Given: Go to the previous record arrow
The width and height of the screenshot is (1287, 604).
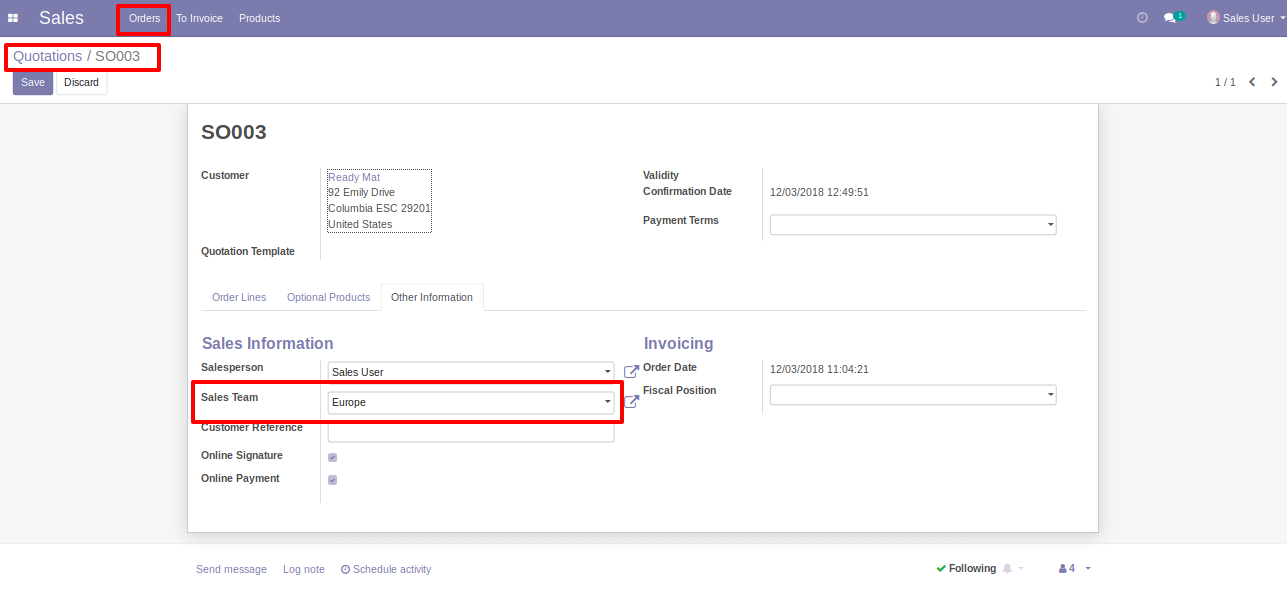Looking at the screenshot, I should [x=1252, y=82].
